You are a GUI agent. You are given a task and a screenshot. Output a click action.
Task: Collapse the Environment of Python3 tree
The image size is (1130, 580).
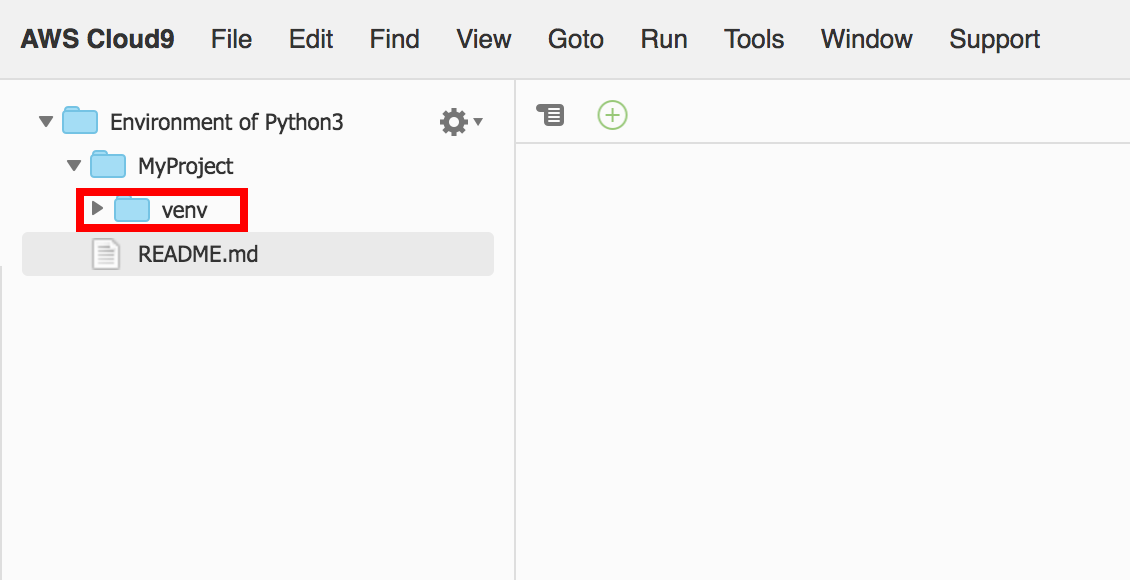pyautogui.click(x=45, y=121)
